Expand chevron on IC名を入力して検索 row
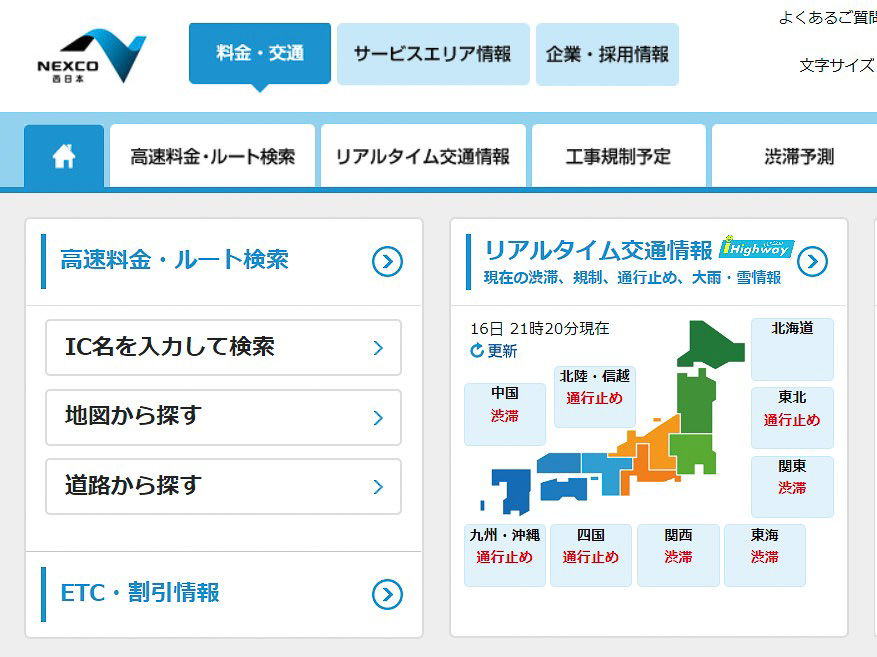This screenshot has width=877, height=657. click(x=378, y=348)
